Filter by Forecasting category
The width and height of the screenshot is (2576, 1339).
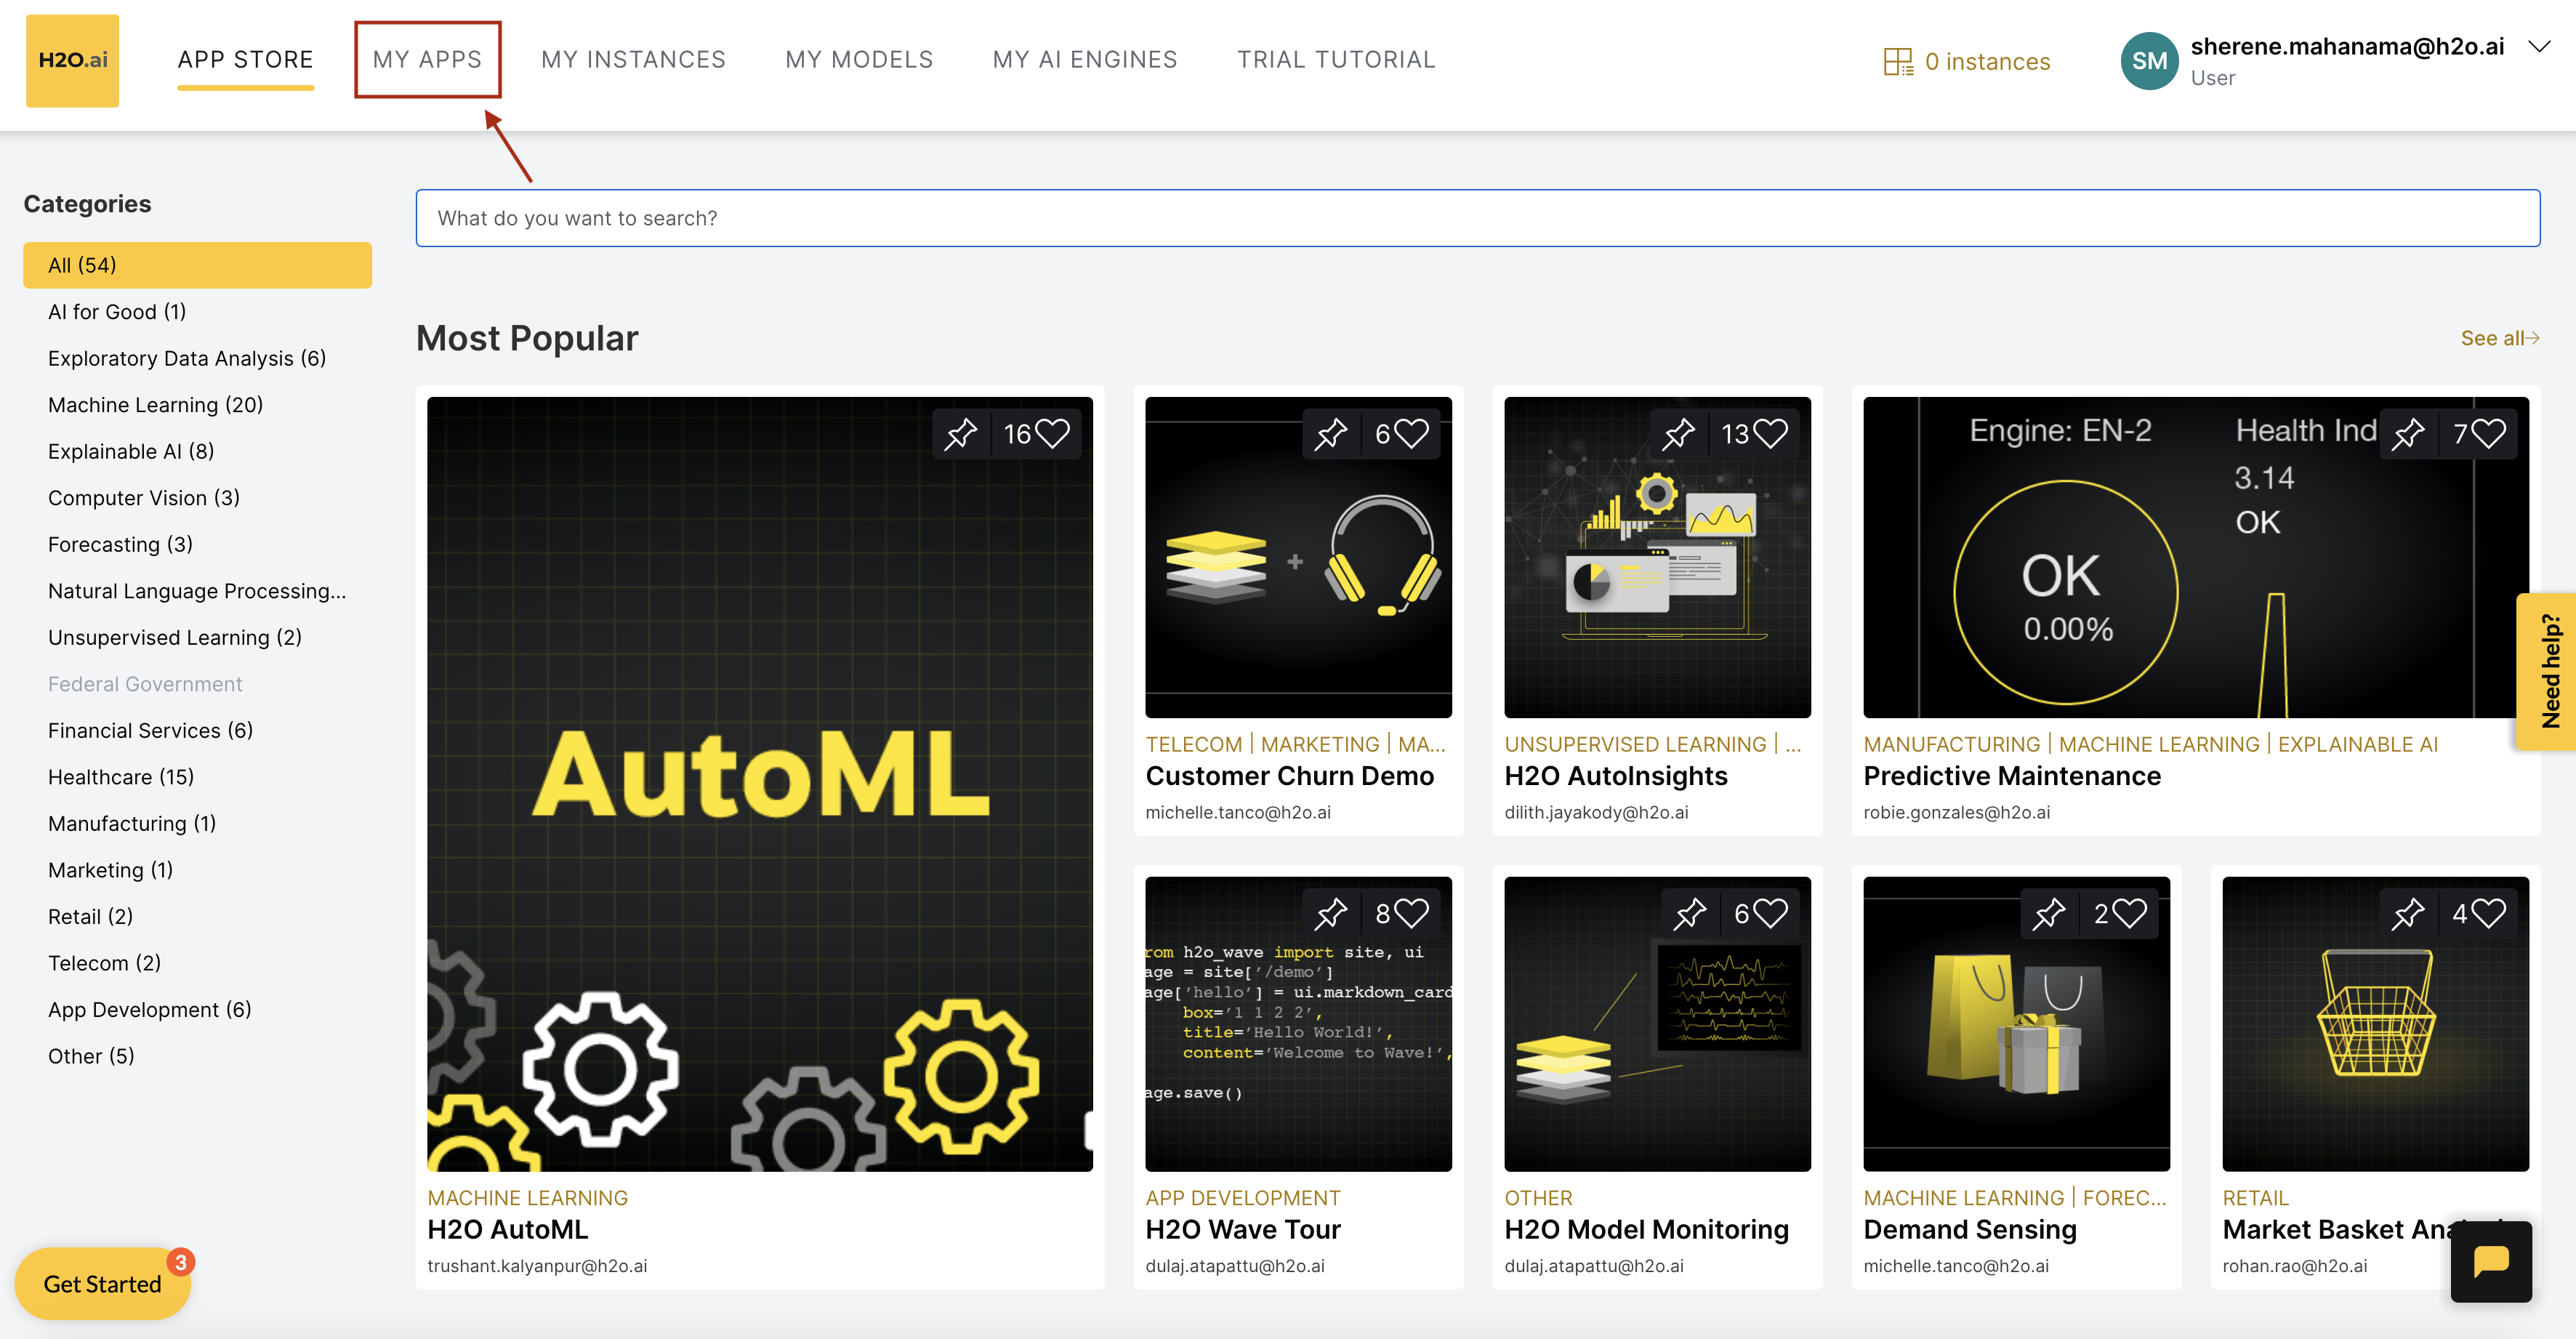point(120,544)
